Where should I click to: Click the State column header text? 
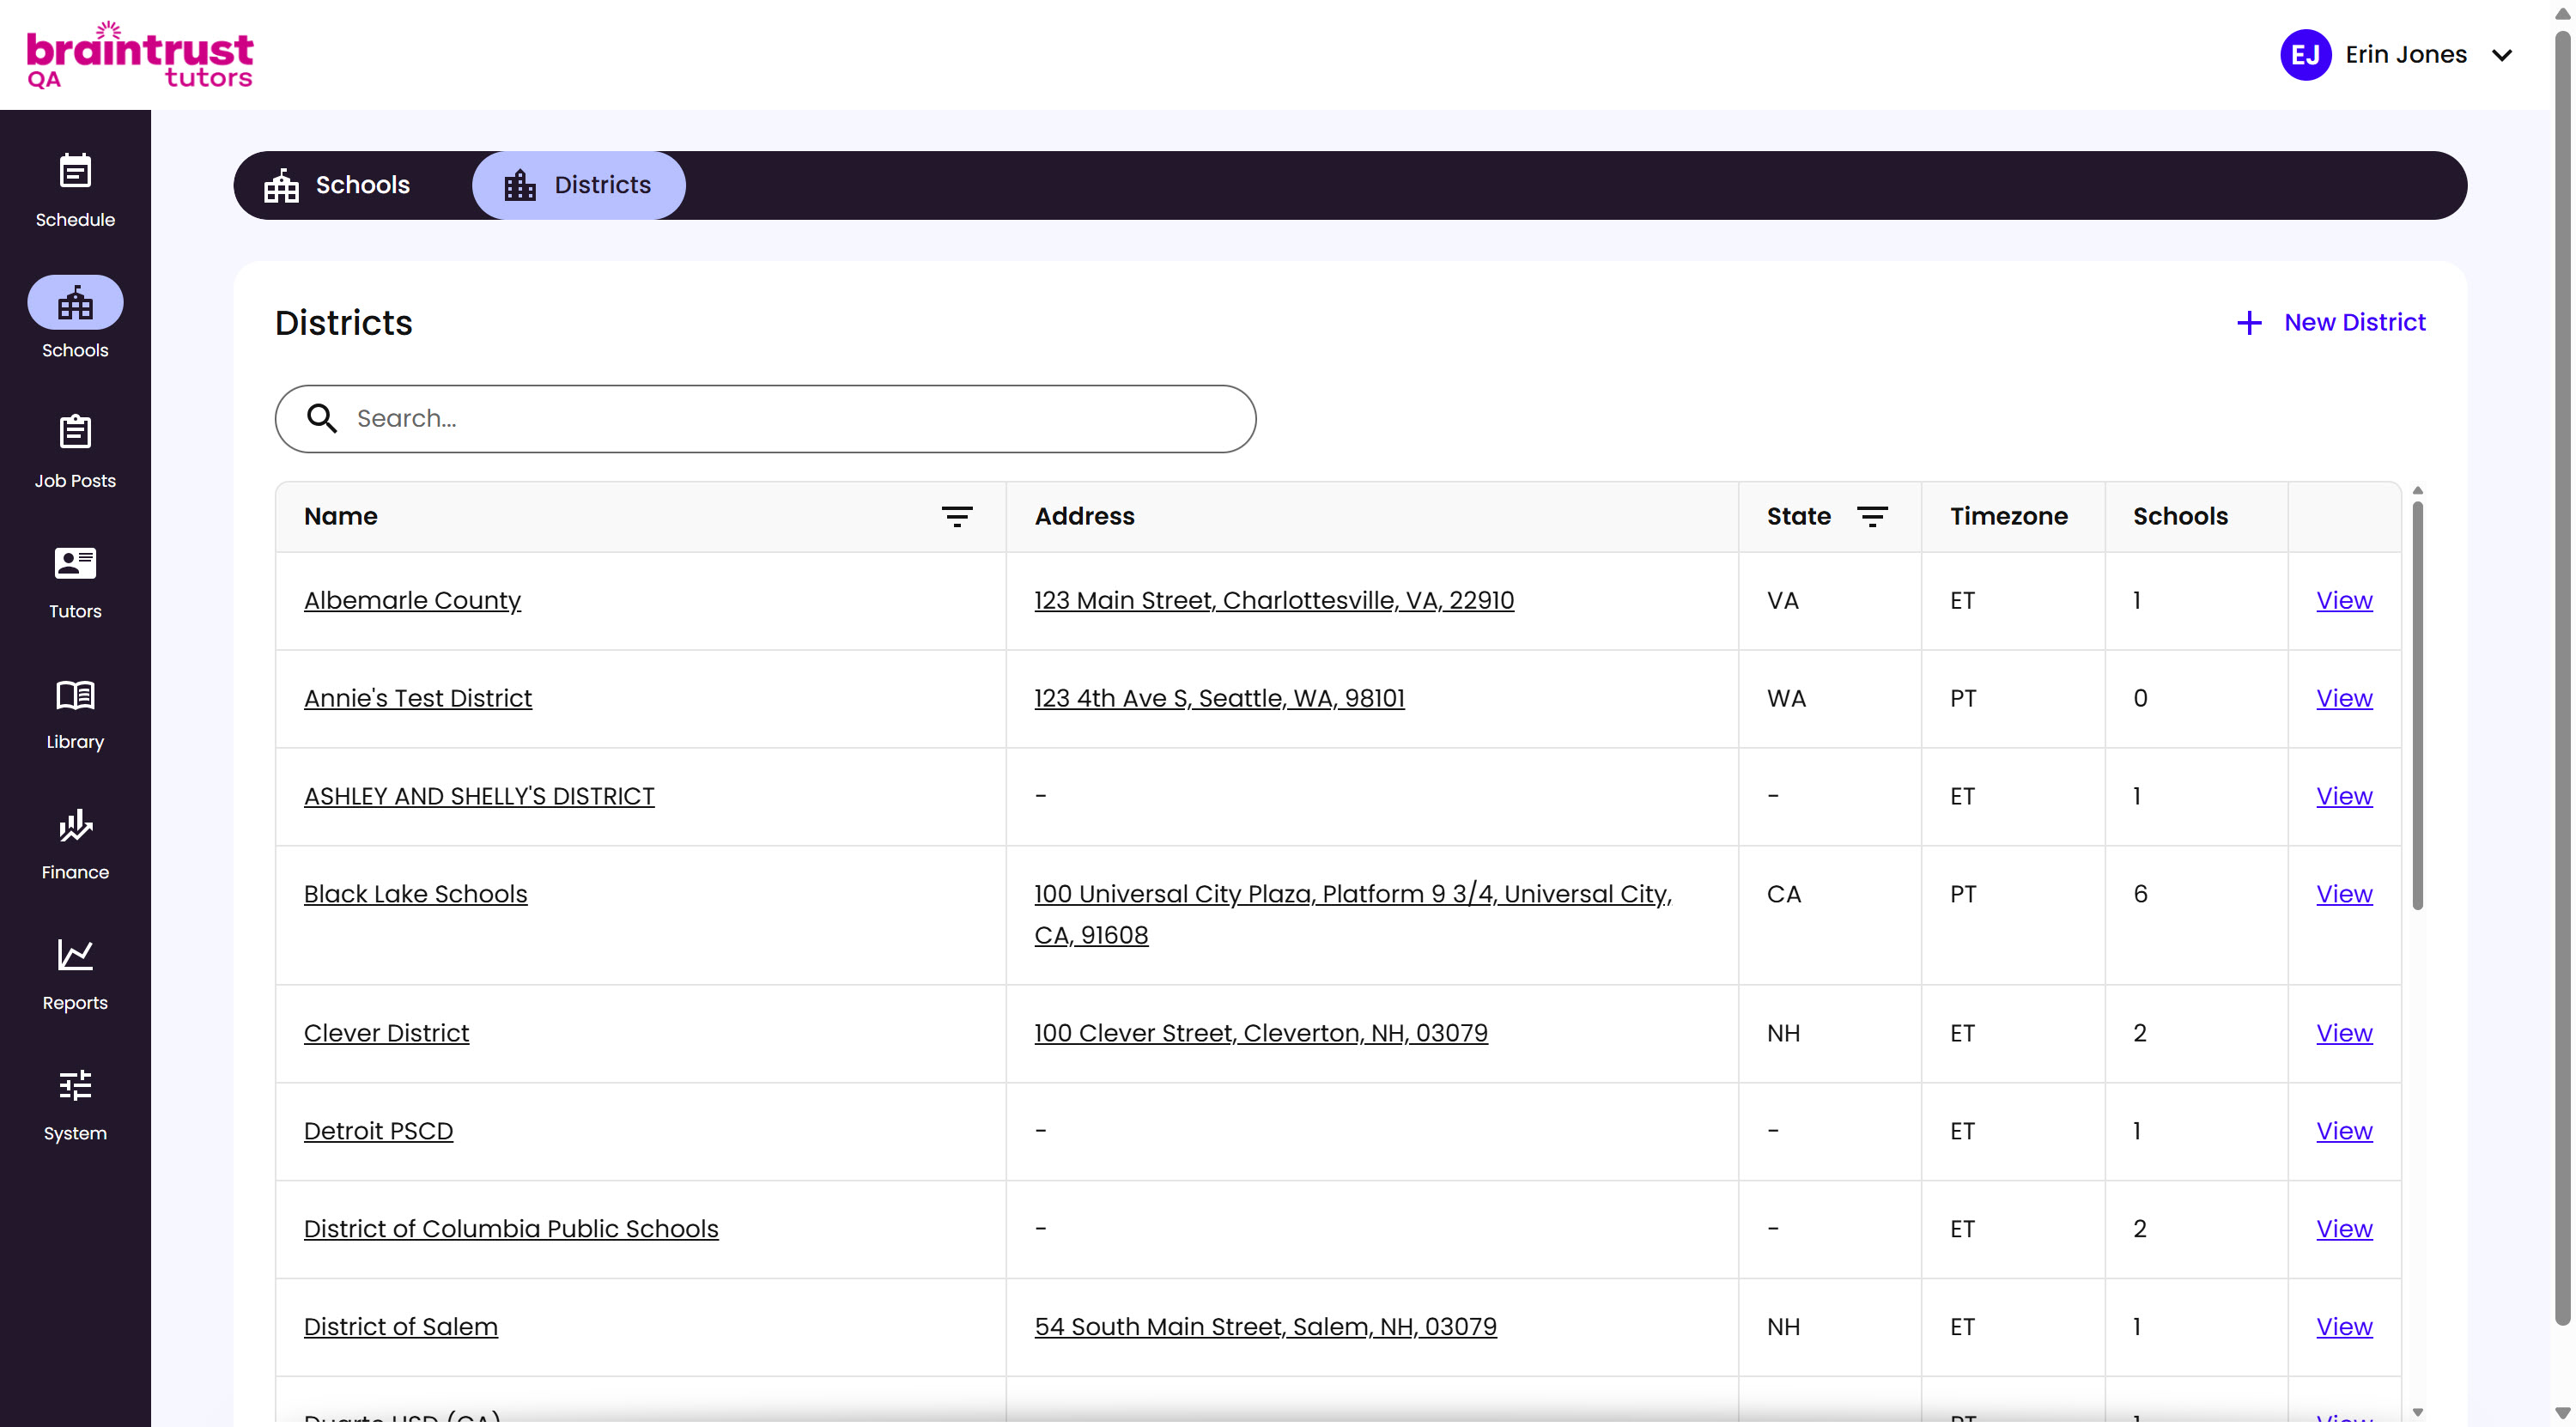[x=1798, y=517]
